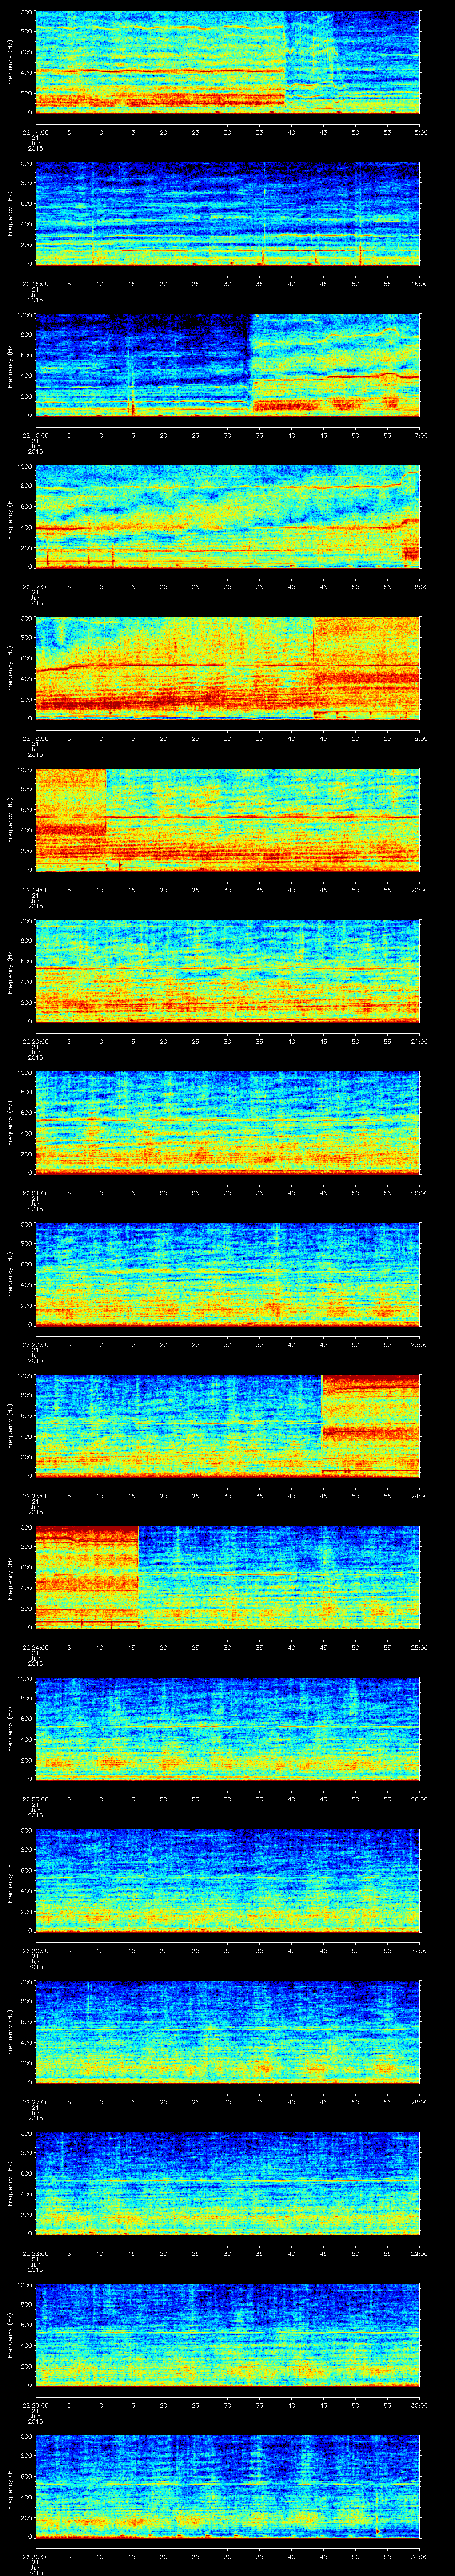455x2576 pixels.
Task: Click the 22:16:00 start time label
Action: coord(36,435)
